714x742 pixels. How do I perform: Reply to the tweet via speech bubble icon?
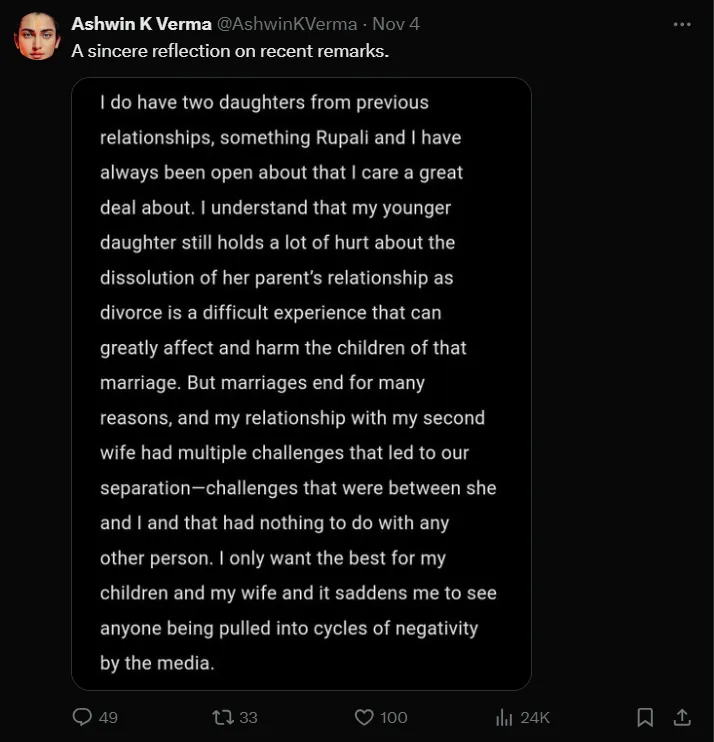(83, 717)
